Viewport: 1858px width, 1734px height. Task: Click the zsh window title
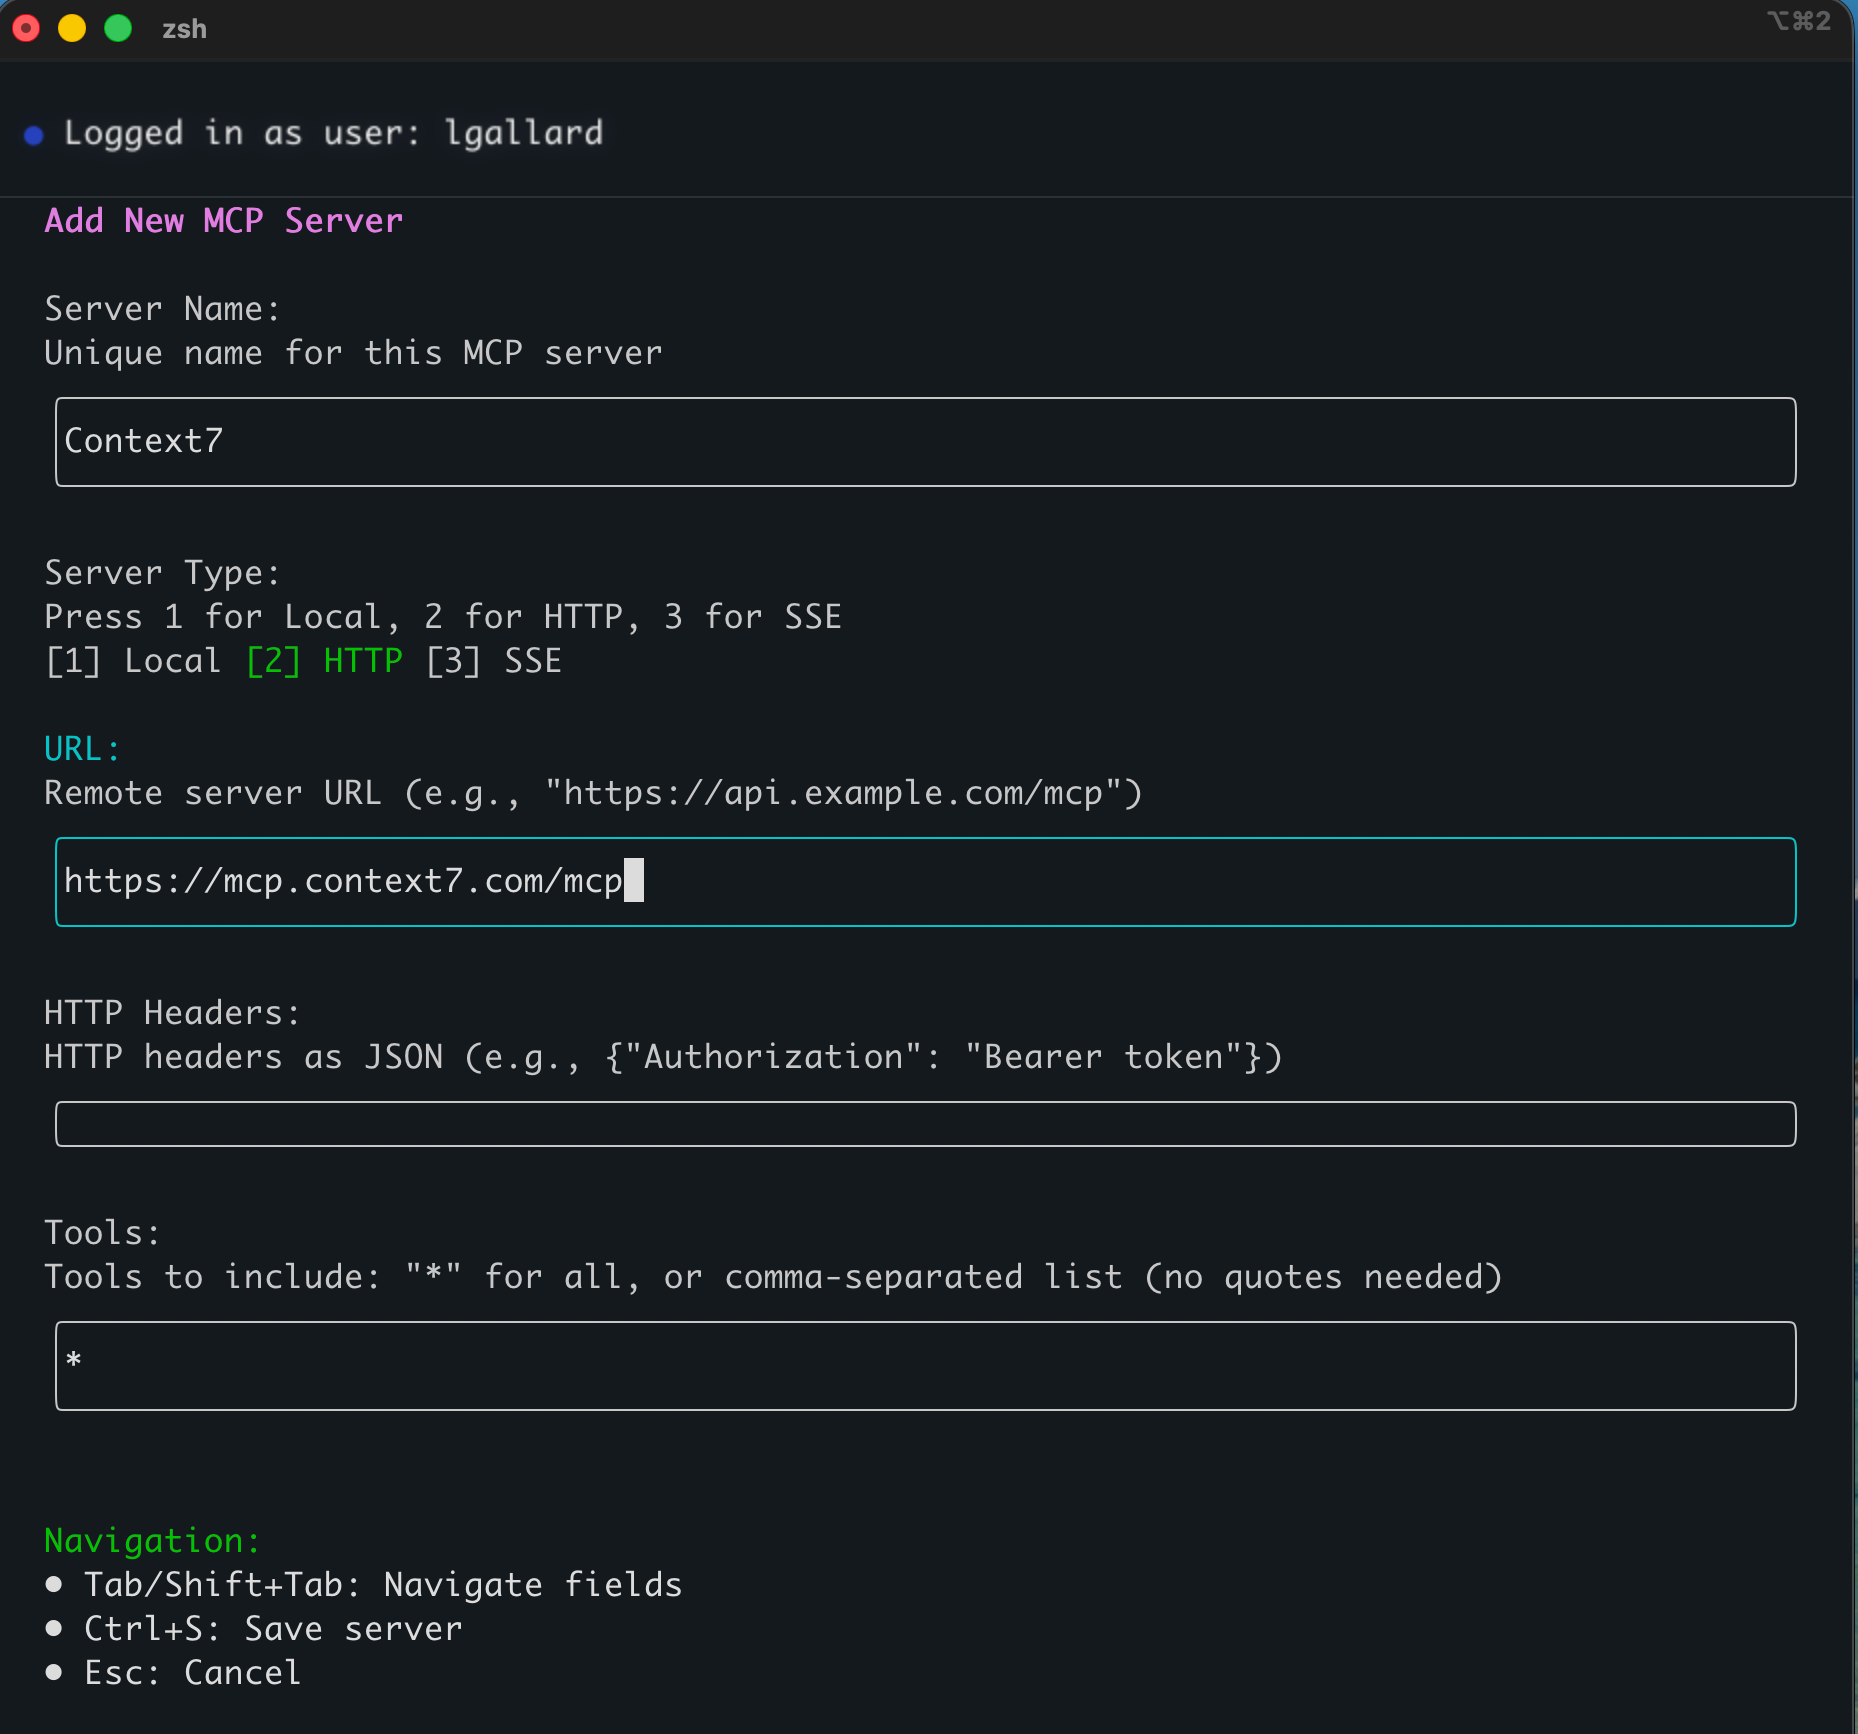click(x=185, y=29)
